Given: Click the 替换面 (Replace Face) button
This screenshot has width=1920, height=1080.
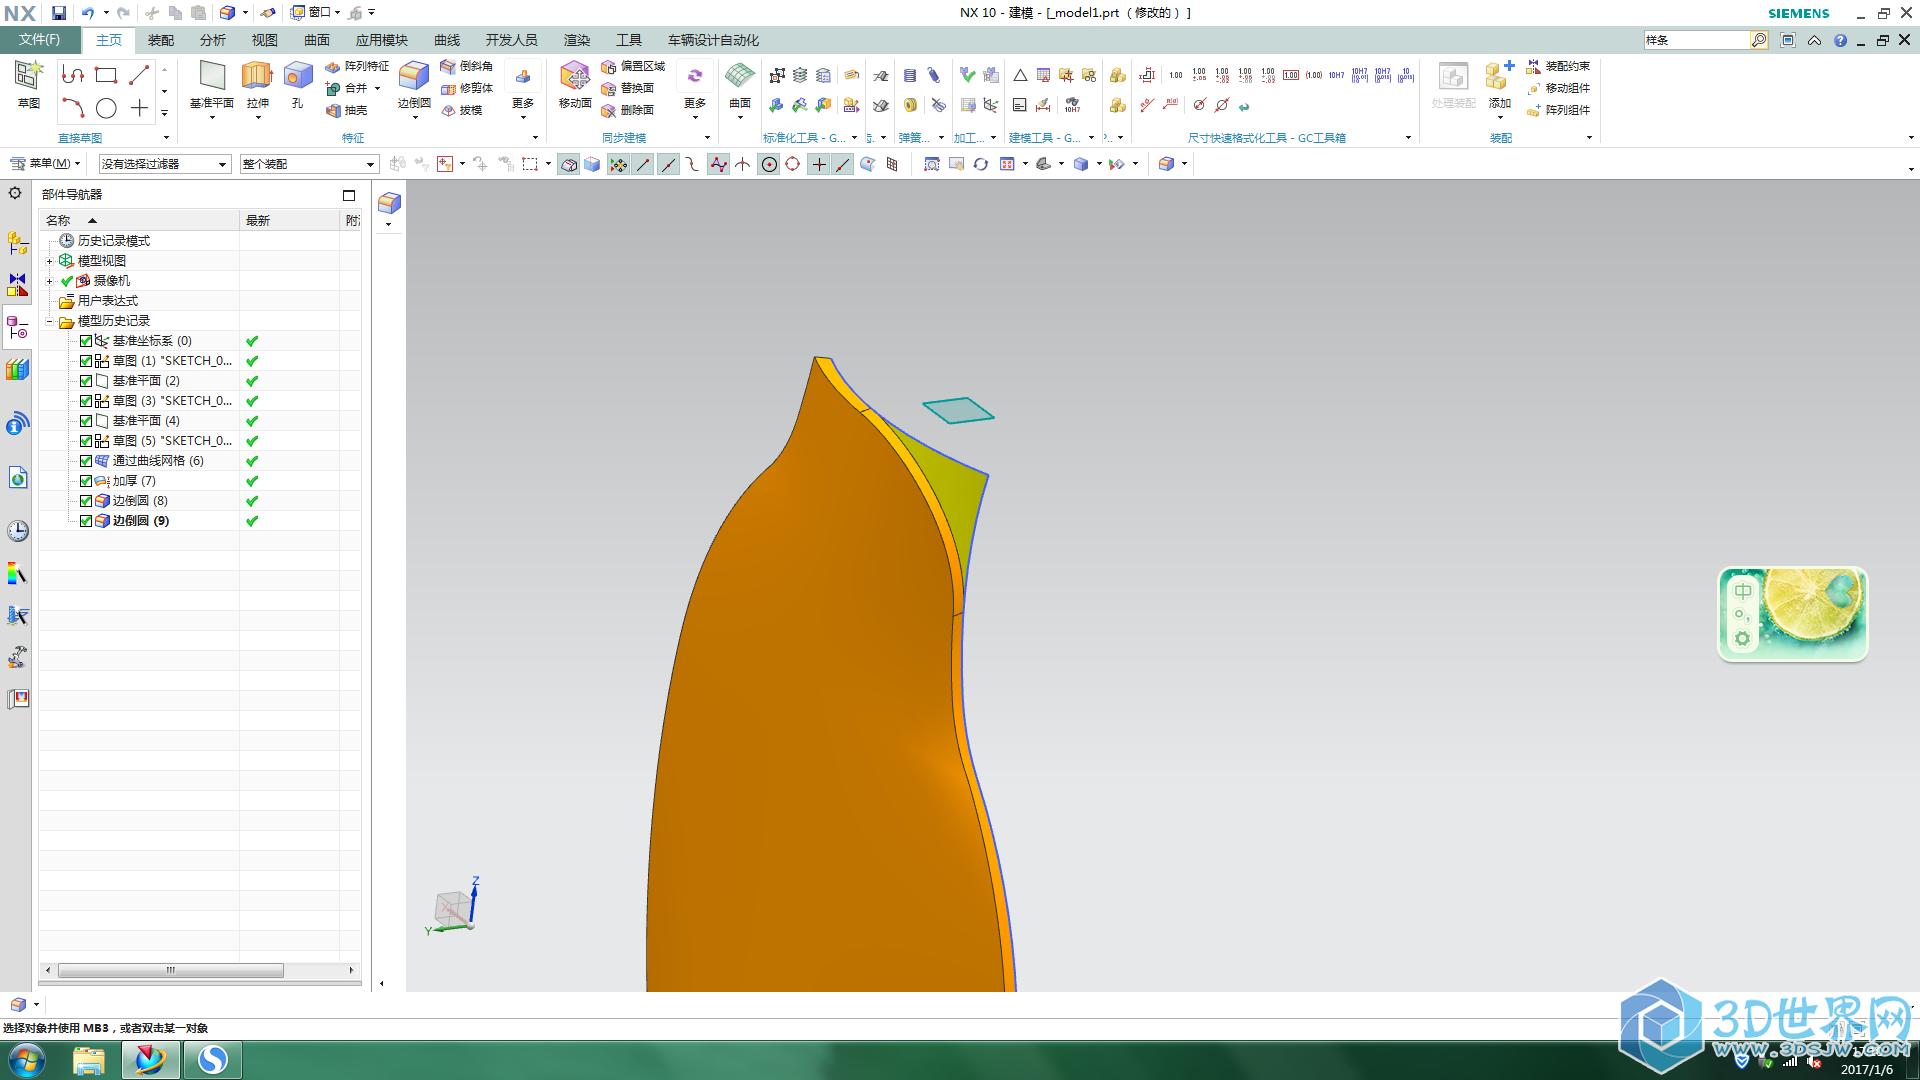Looking at the screenshot, I should (x=627, y=88).
